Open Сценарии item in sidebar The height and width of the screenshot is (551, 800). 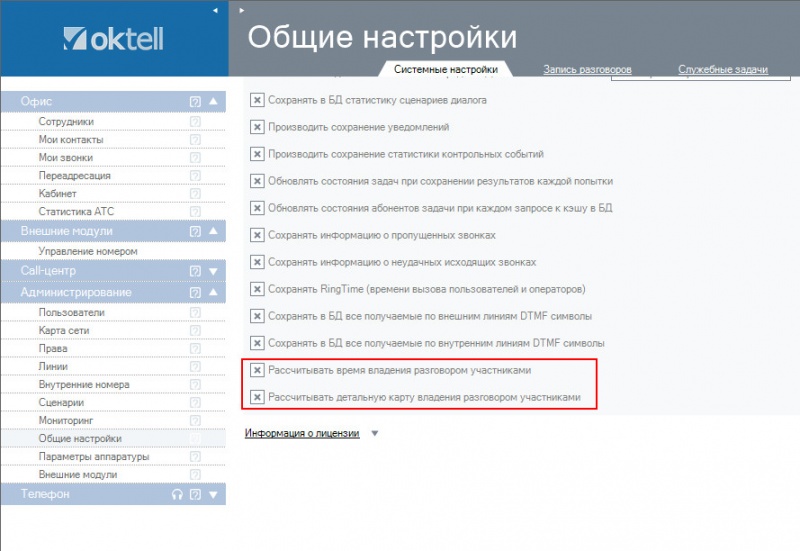point(61,403)
